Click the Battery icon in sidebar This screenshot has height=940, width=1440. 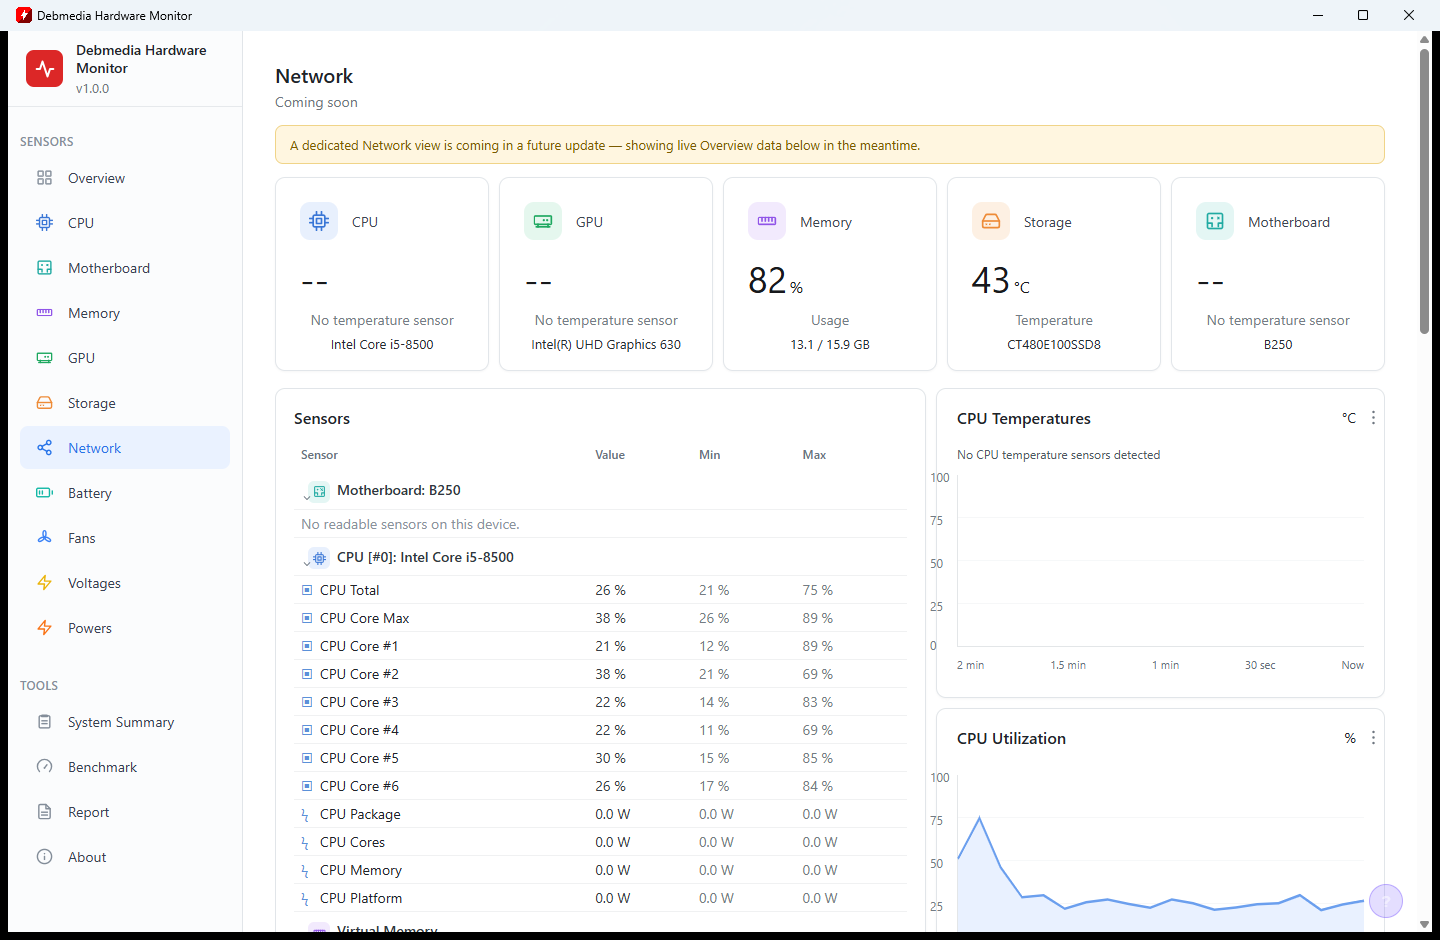[44, 493]
